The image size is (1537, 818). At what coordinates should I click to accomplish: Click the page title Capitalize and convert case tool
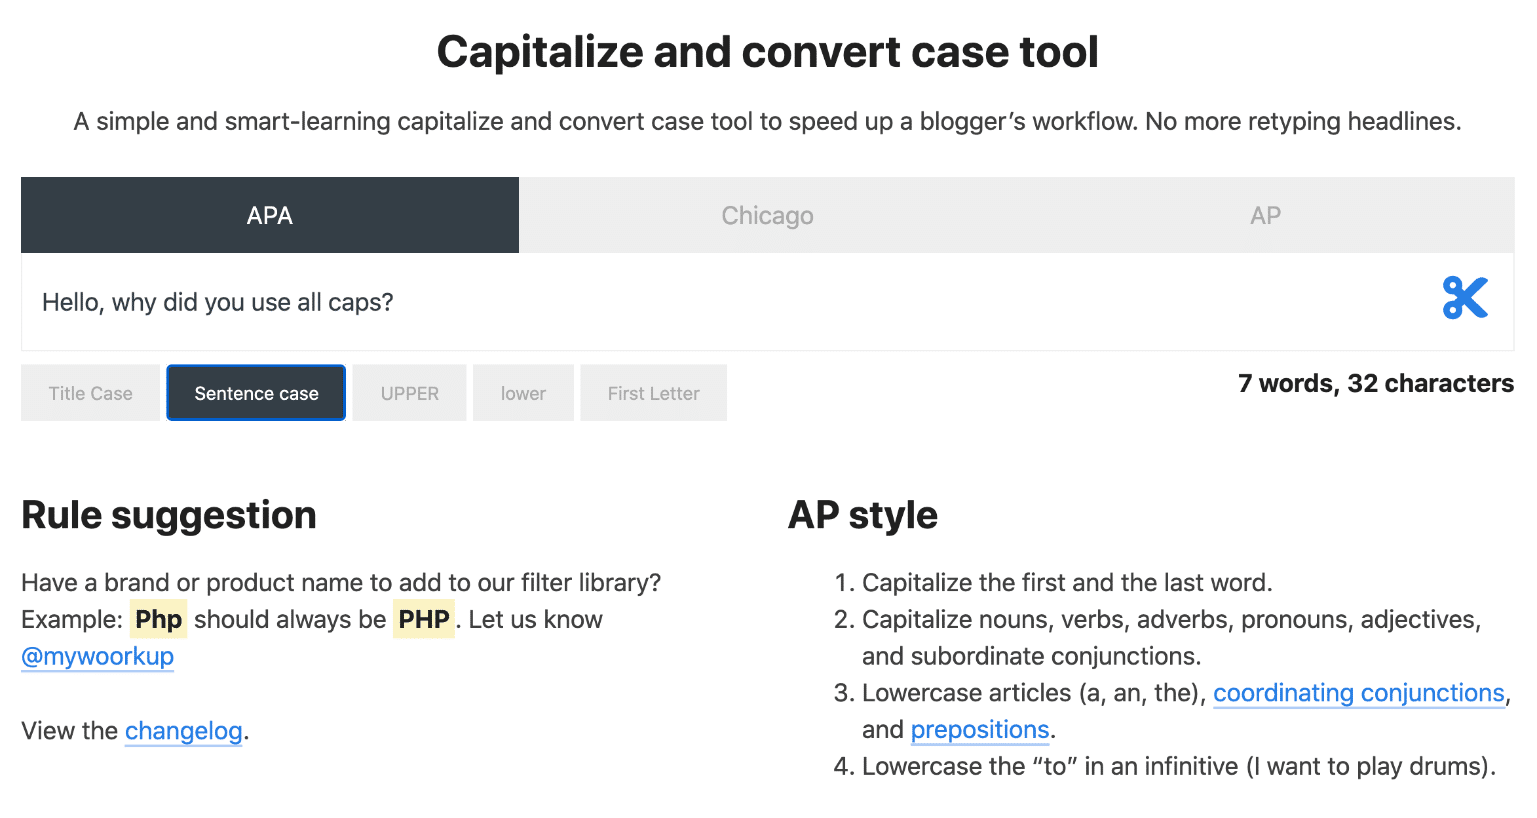point(767,51)
